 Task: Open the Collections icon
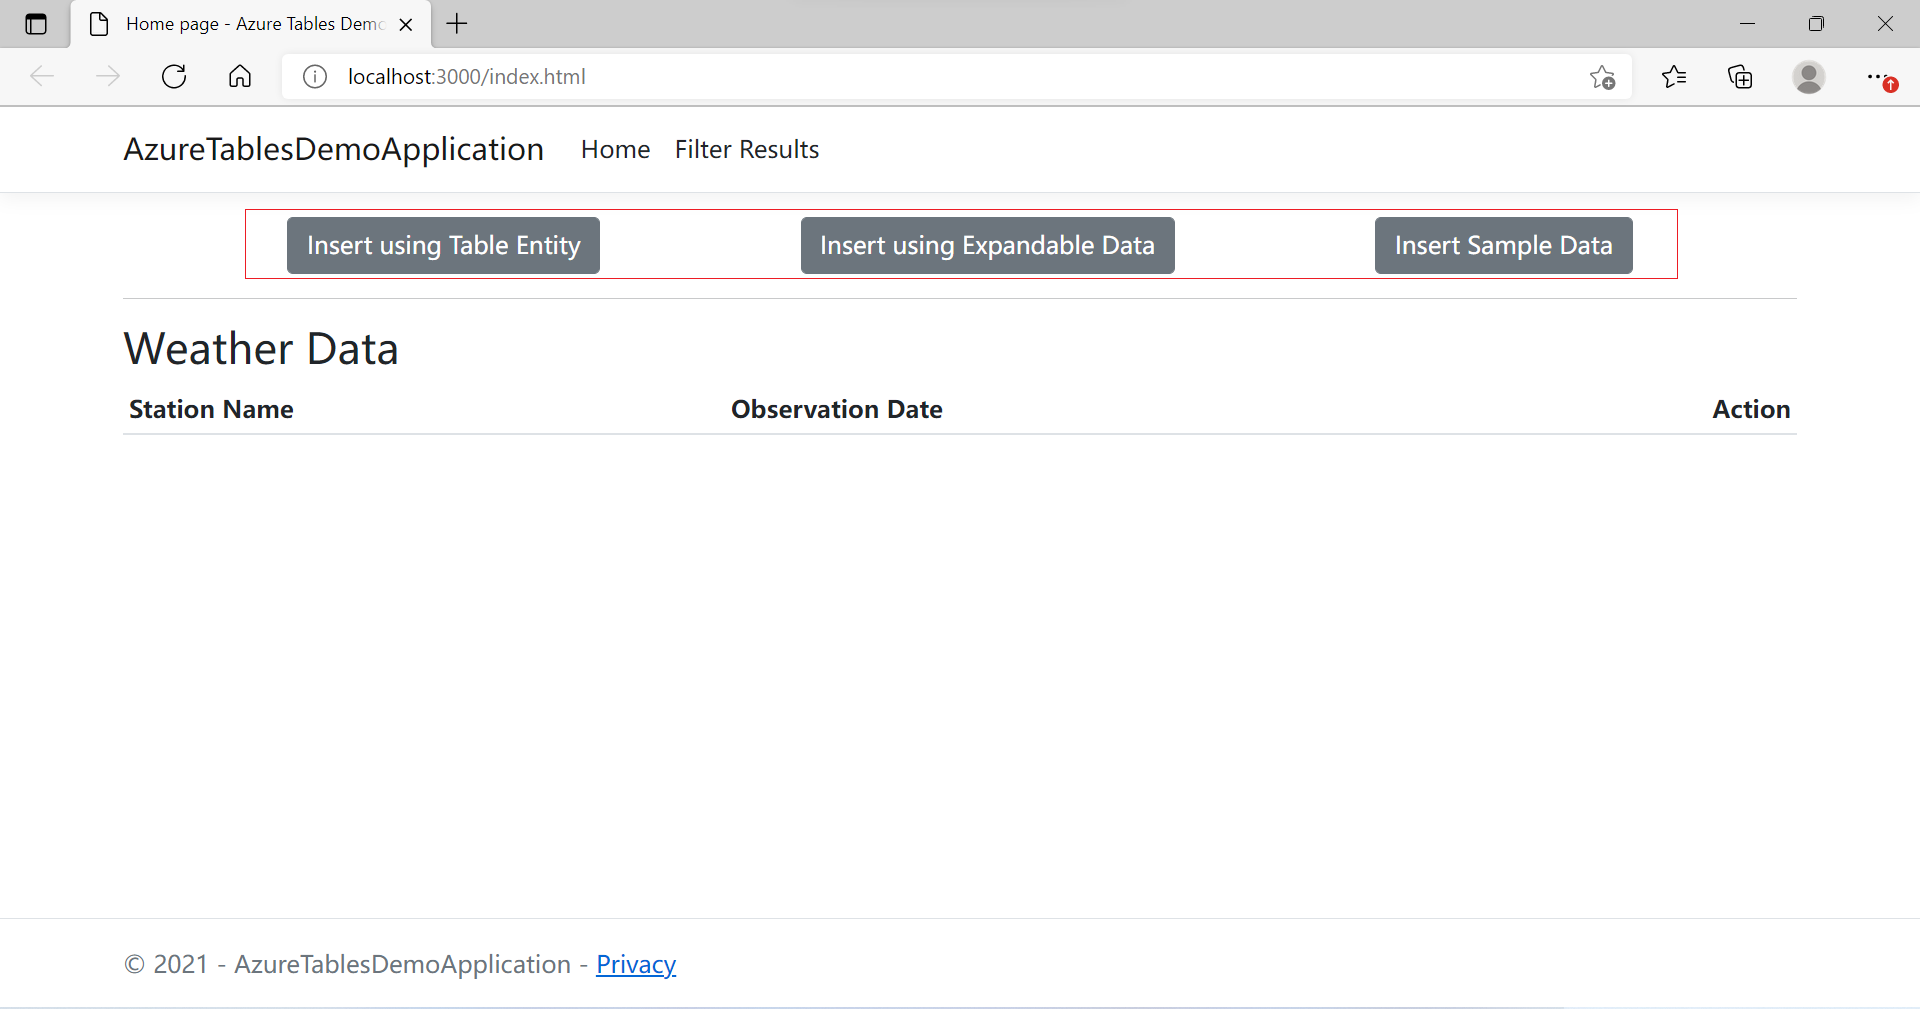pyautogui.click(x=1740, y=77)
